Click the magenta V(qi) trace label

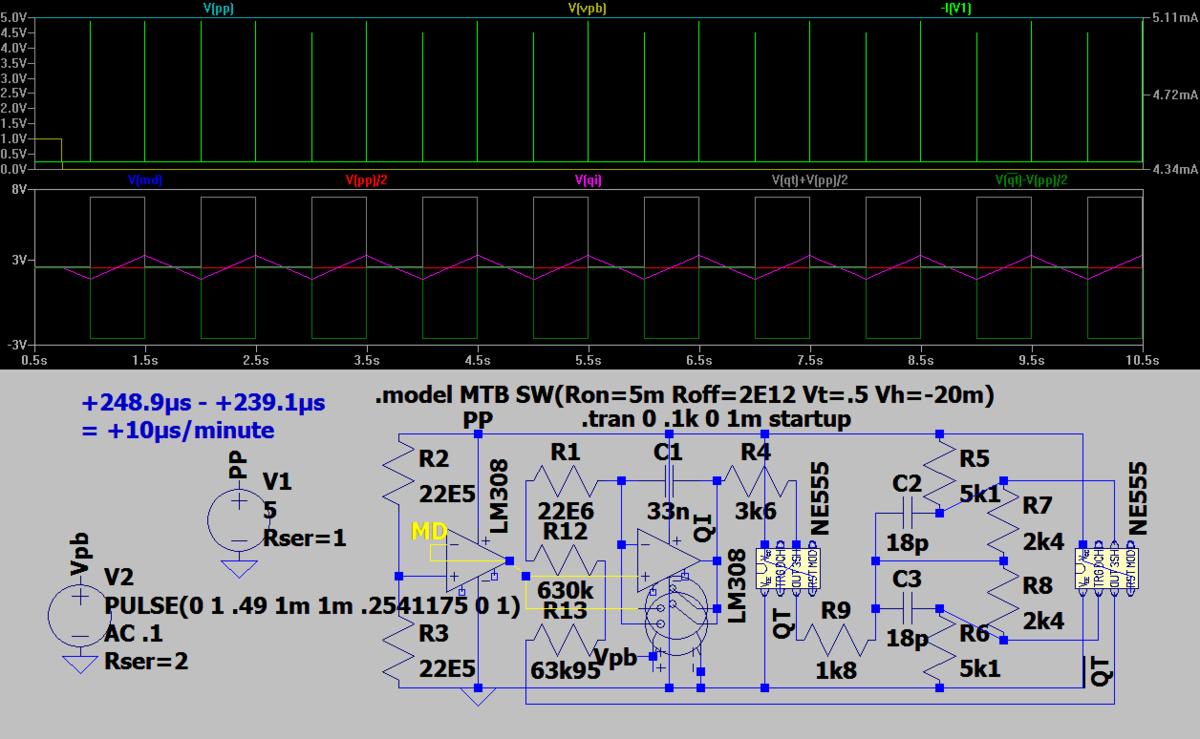pos(587,181)
